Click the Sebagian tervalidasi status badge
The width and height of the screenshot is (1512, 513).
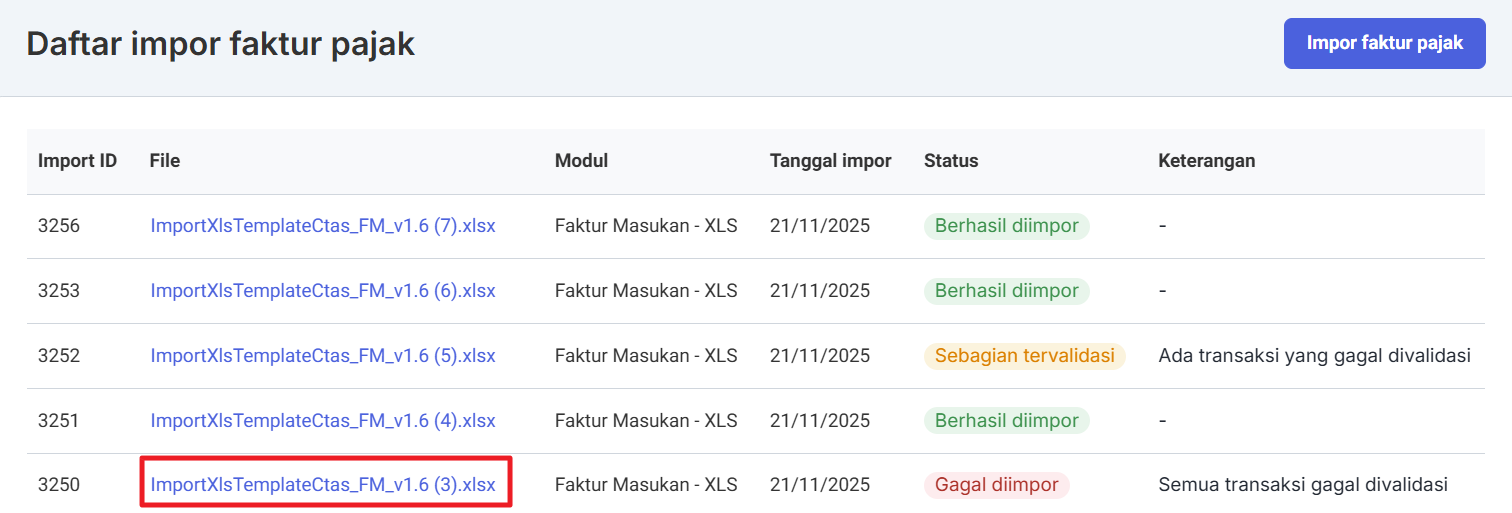1024,356
